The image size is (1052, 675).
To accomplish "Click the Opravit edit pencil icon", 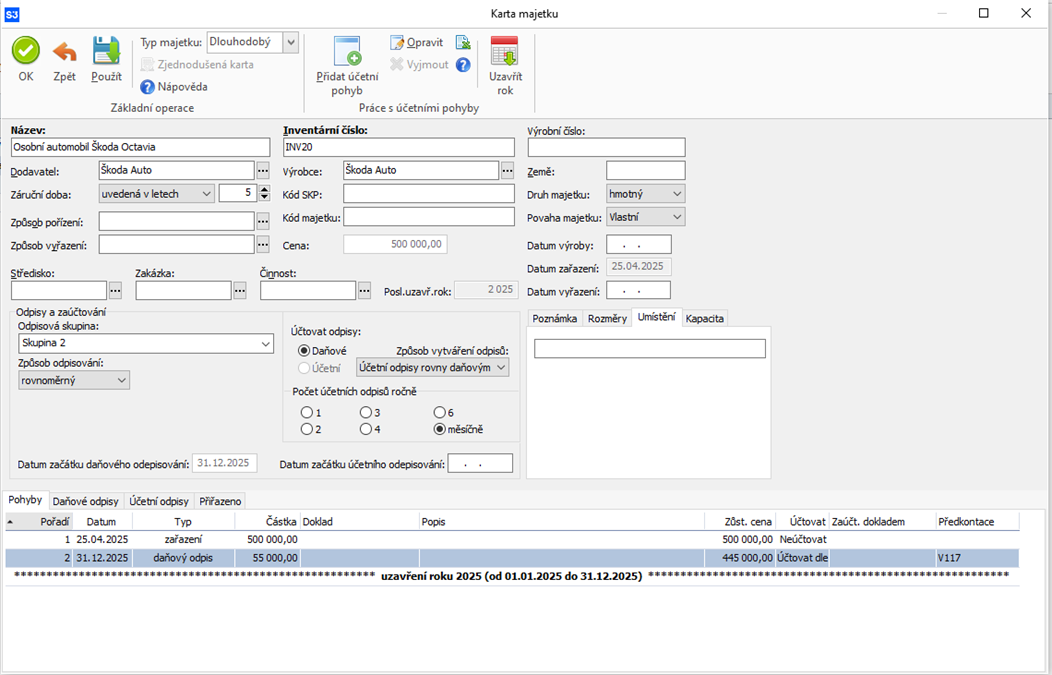I will click(398, 43).
